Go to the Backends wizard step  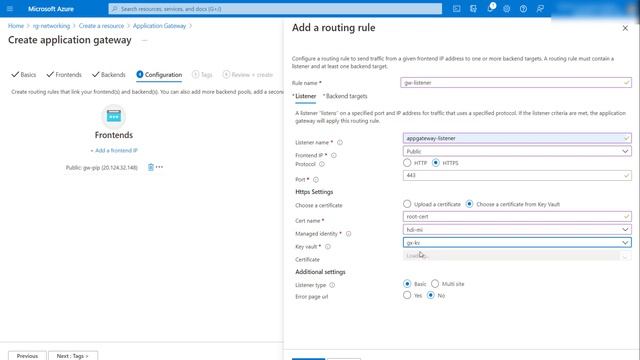point(109,75)
